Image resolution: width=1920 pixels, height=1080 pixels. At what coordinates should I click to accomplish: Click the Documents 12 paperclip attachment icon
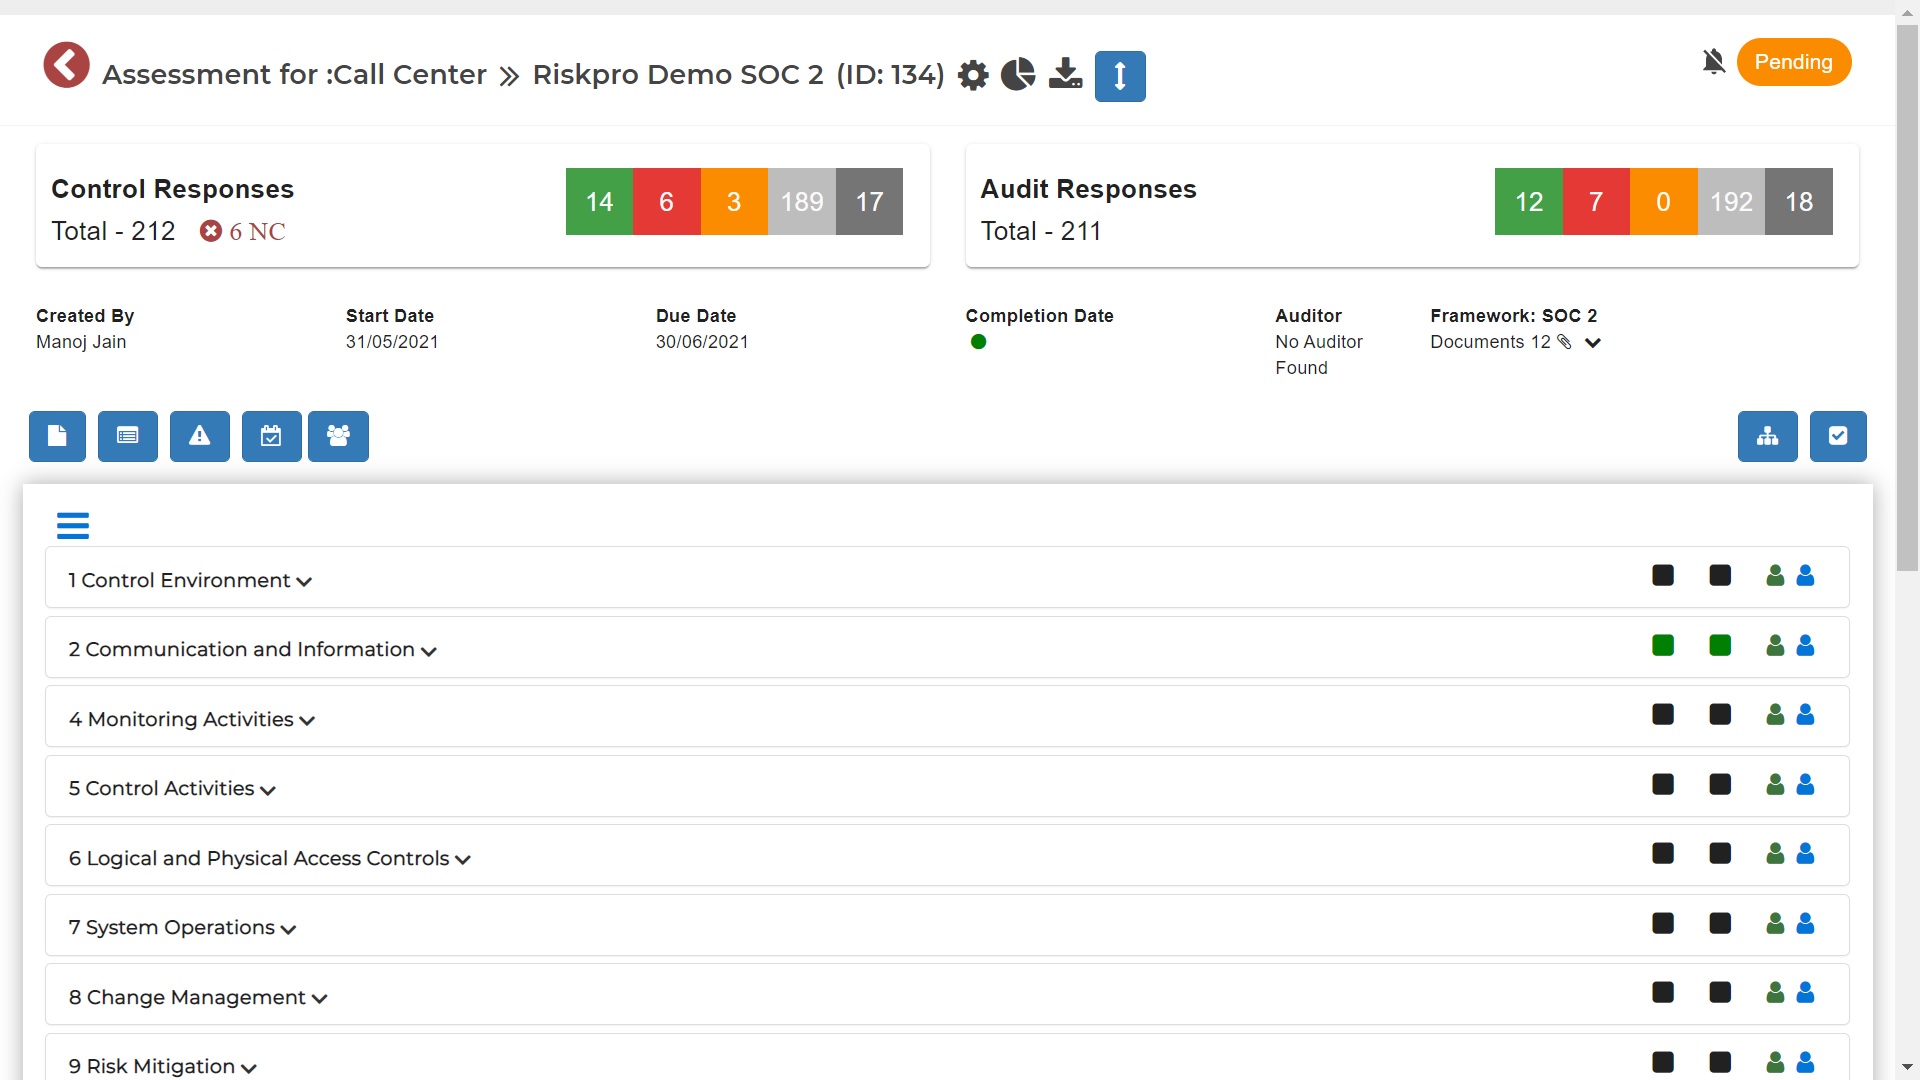pos(1565,342)
